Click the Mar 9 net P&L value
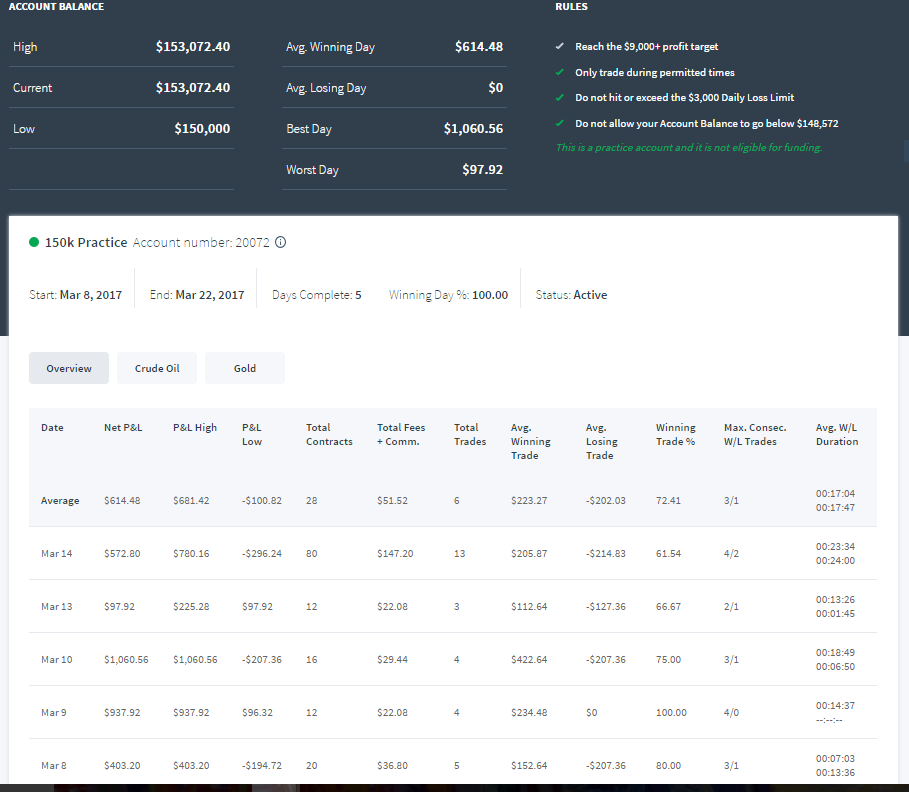Image resolution: width=909 pixels, height=792 pixels. [x=122, y=713]
